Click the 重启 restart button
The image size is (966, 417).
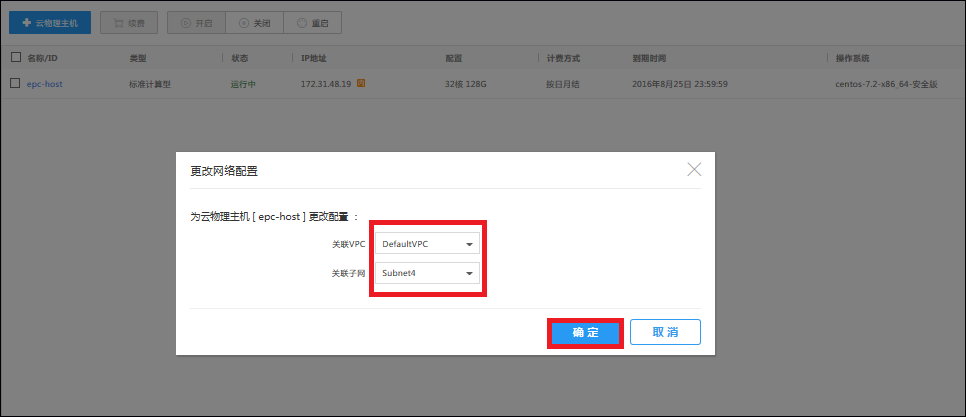click(312, 22)
